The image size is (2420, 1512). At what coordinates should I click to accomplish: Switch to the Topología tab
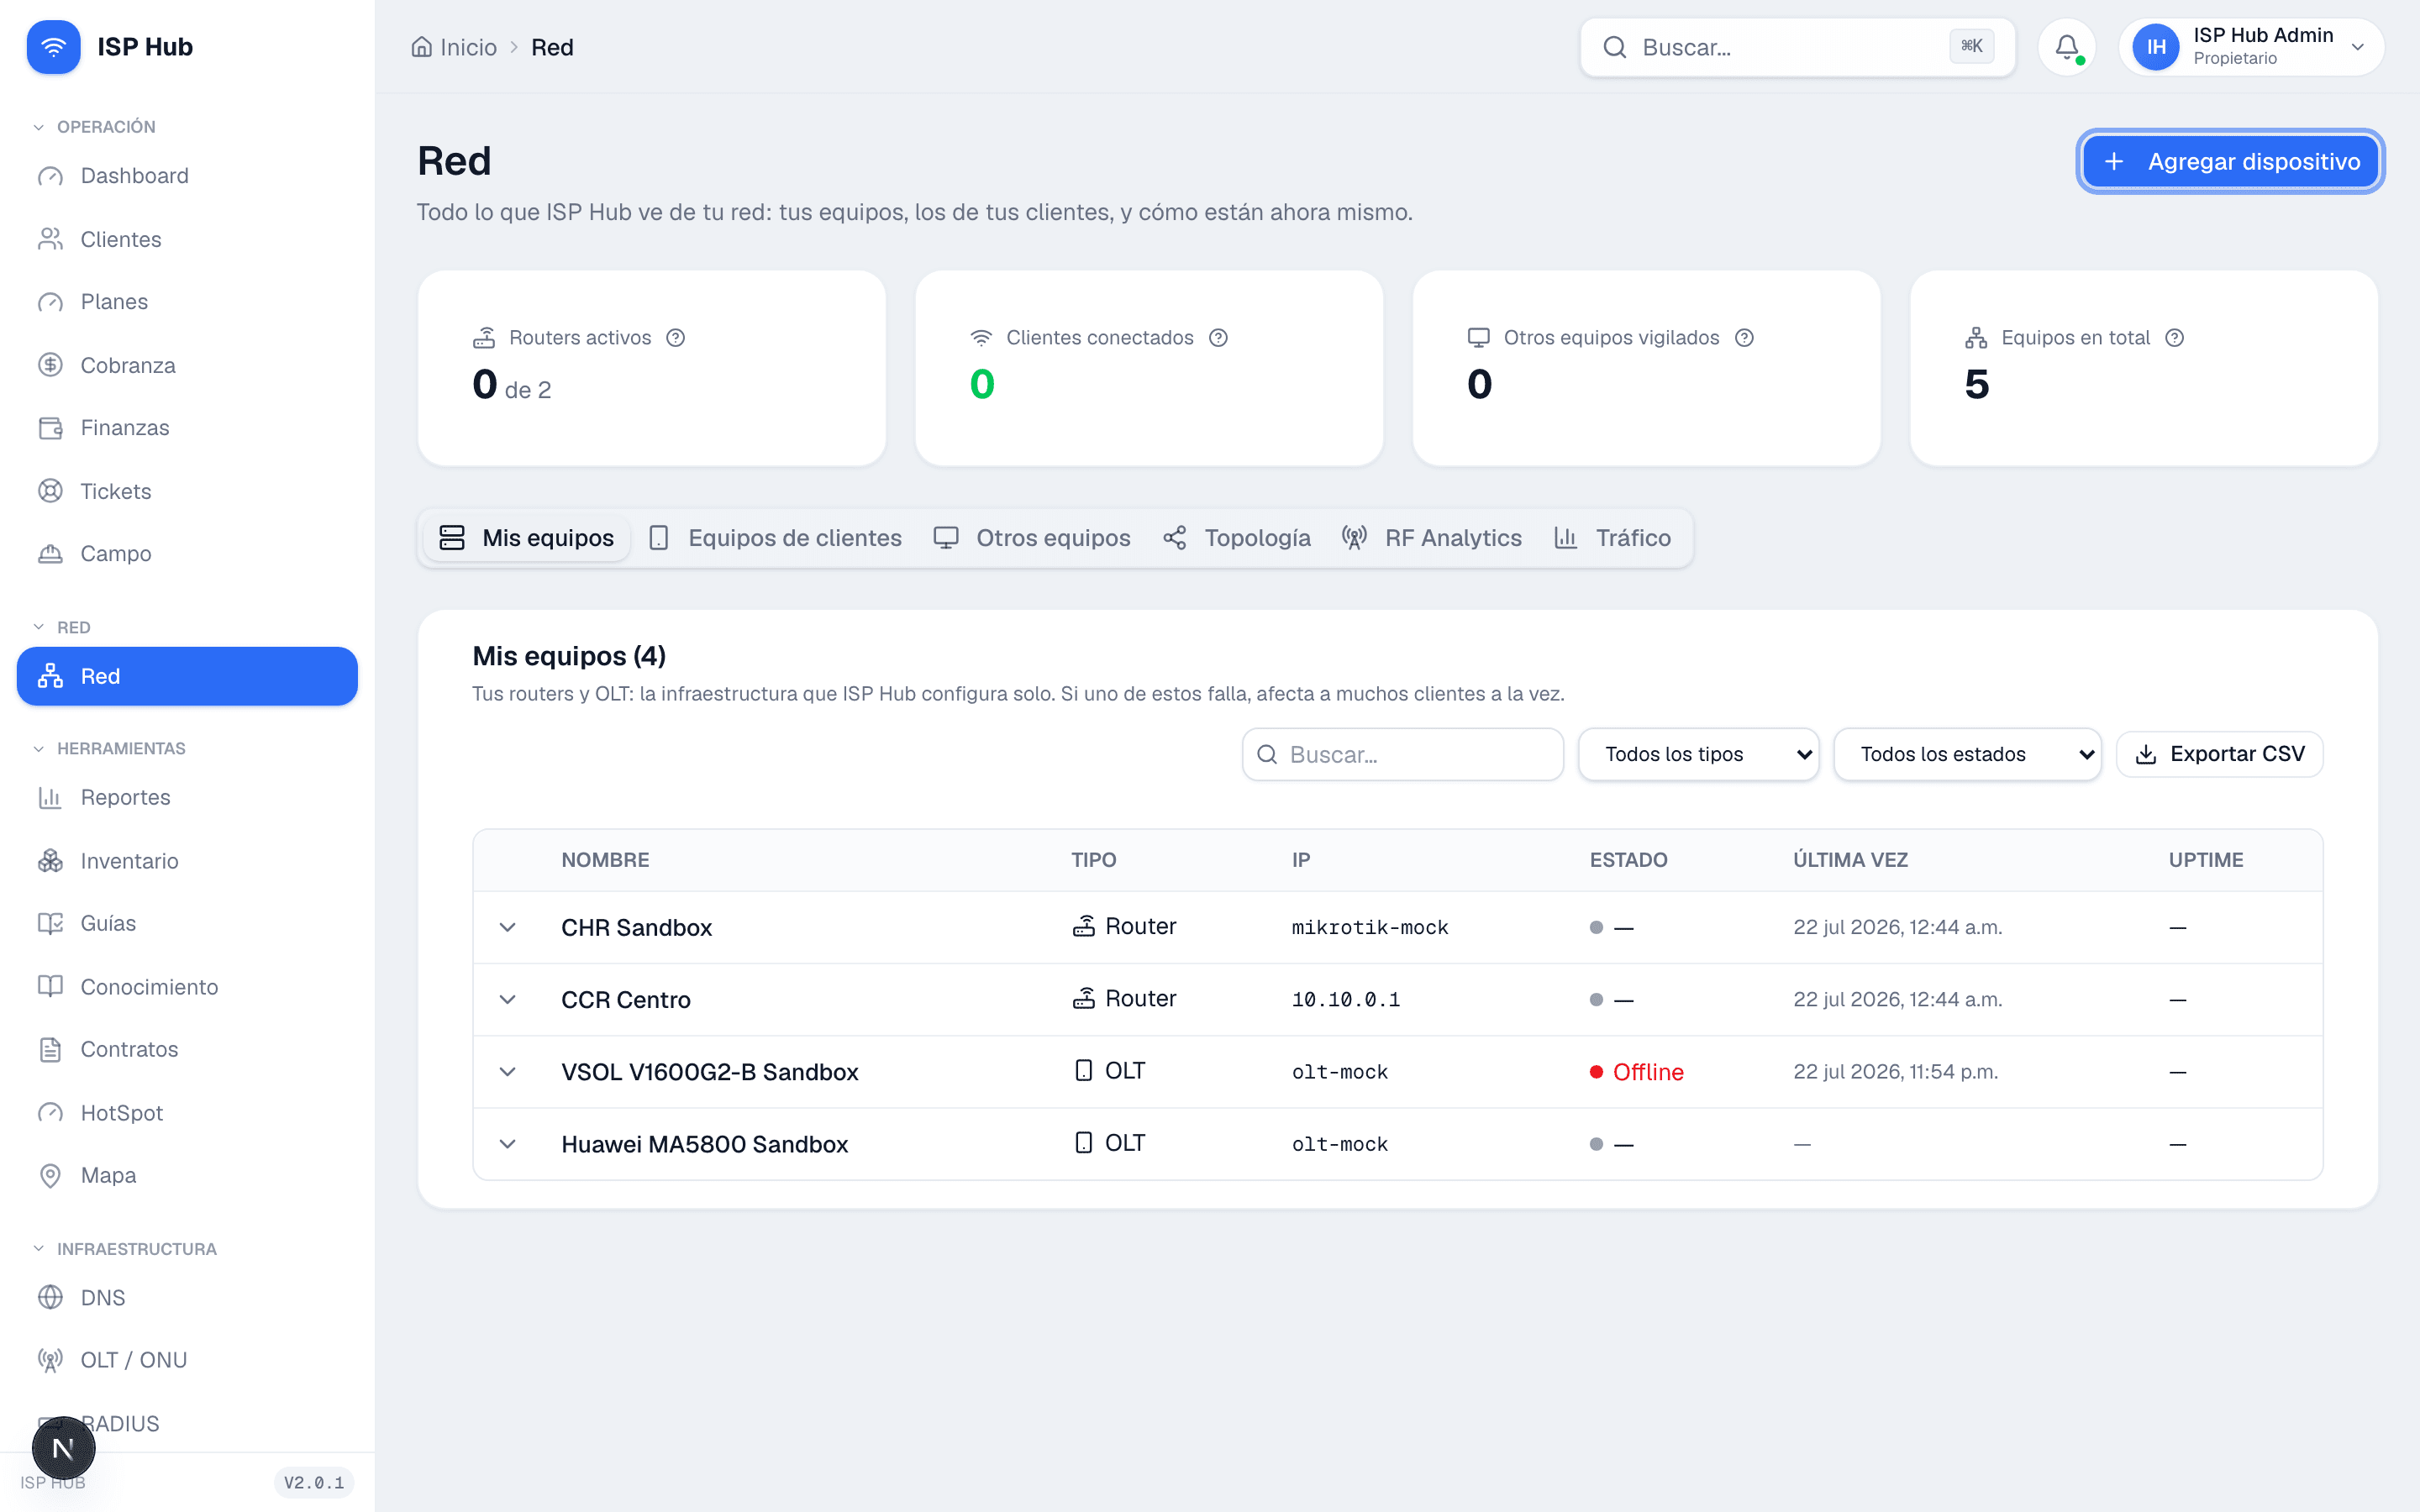coord(1237,538)
